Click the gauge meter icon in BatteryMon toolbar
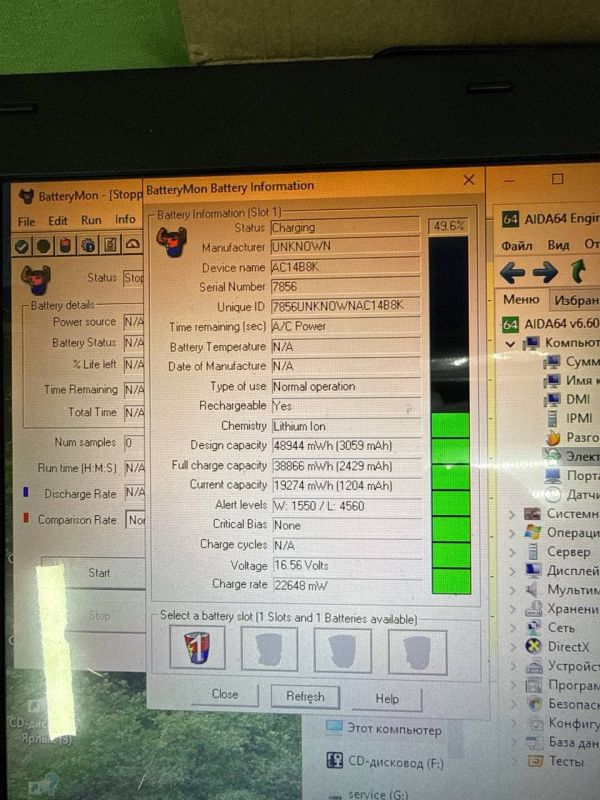This screenshot has height=800, width=600. 133,244
